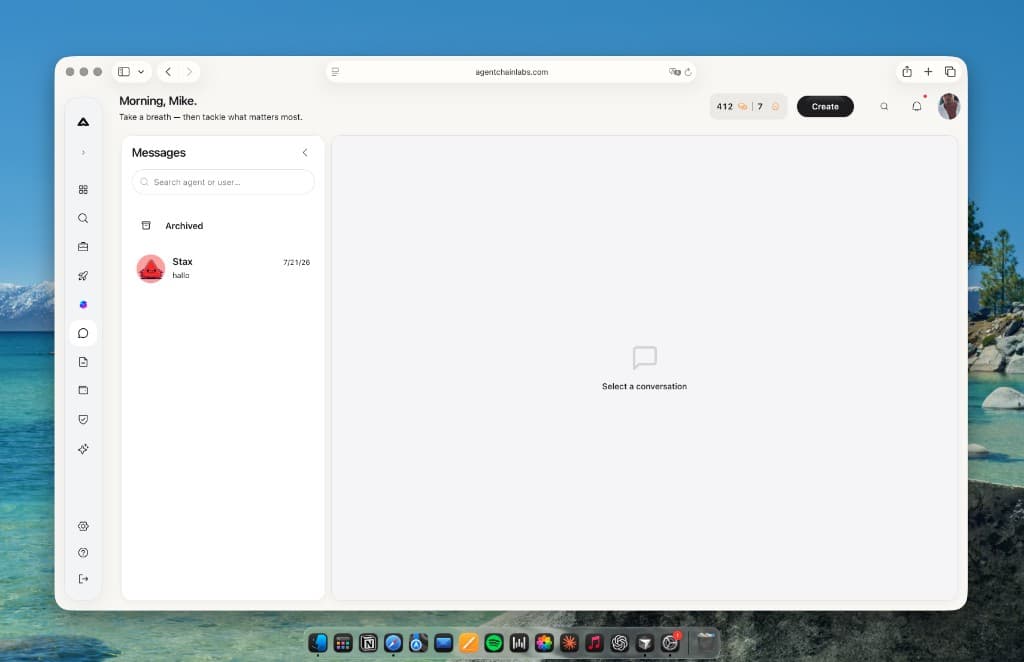
Task: Open the Stax conversation
Action: tap(223, 268)
